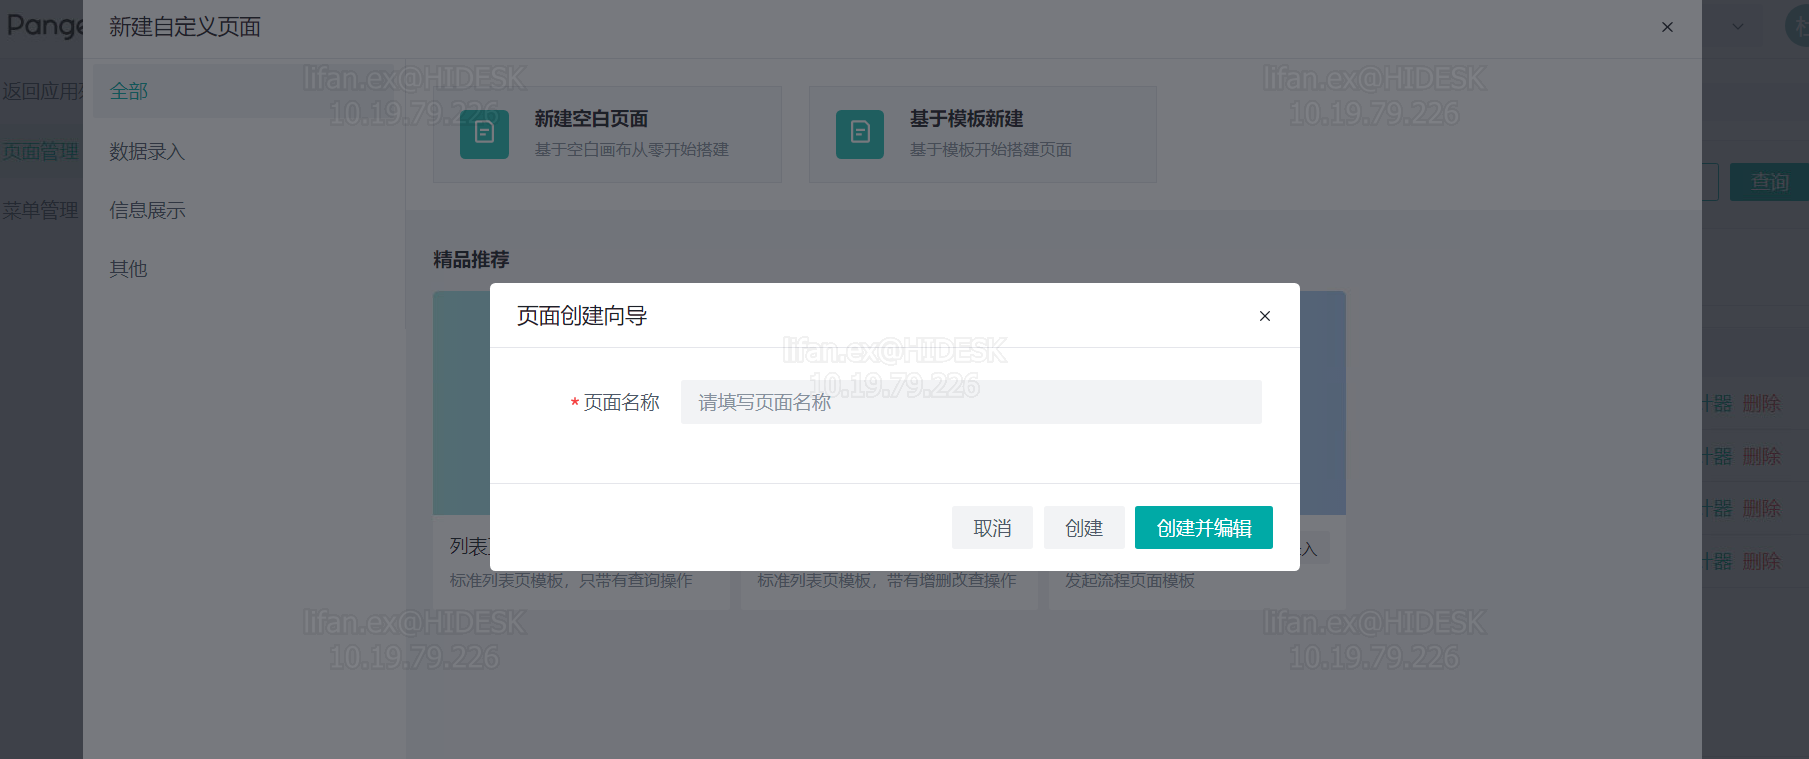Open 页面管理 in left sidebar

[40, 151]
